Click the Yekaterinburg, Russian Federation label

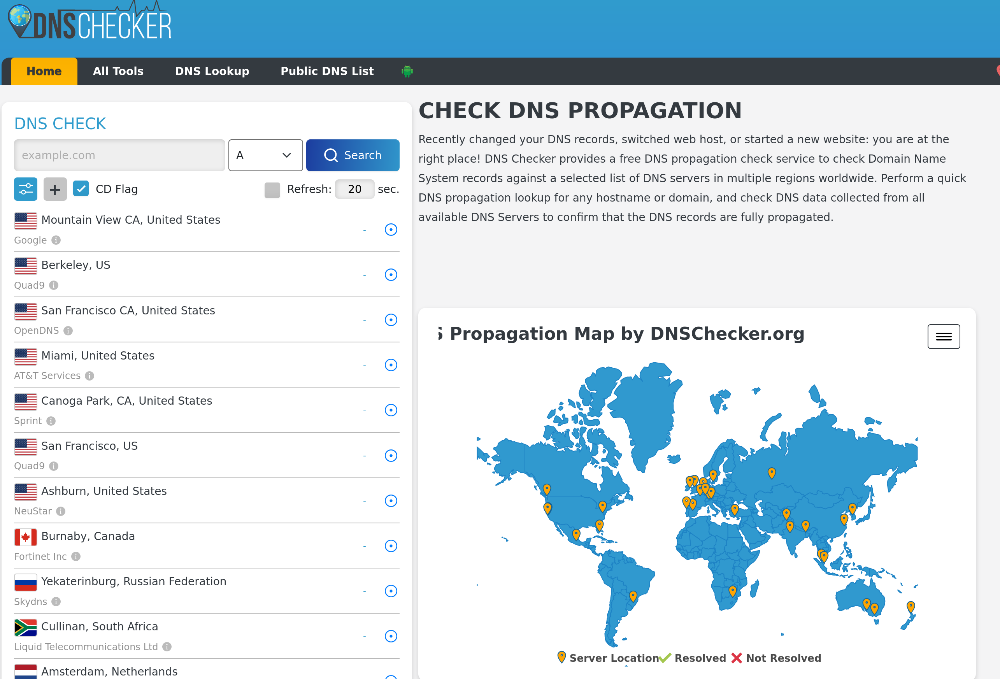pyautogui.click(x=134, y=581)
